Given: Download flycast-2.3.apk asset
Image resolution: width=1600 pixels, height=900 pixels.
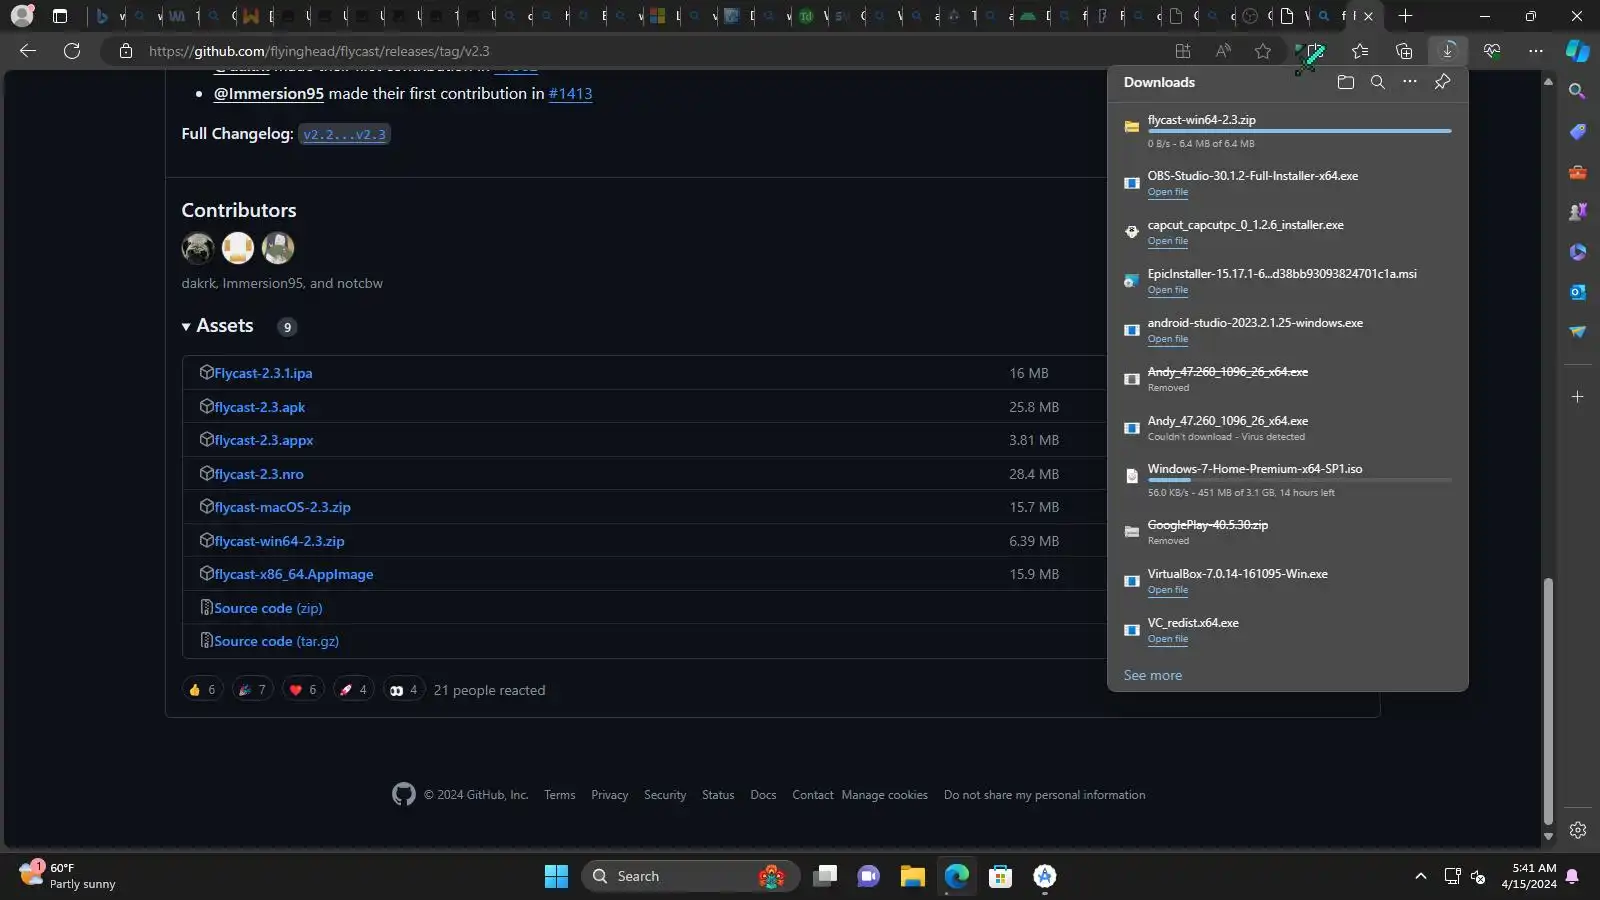Looking at the screenshot, I should (x=259, y=407).
